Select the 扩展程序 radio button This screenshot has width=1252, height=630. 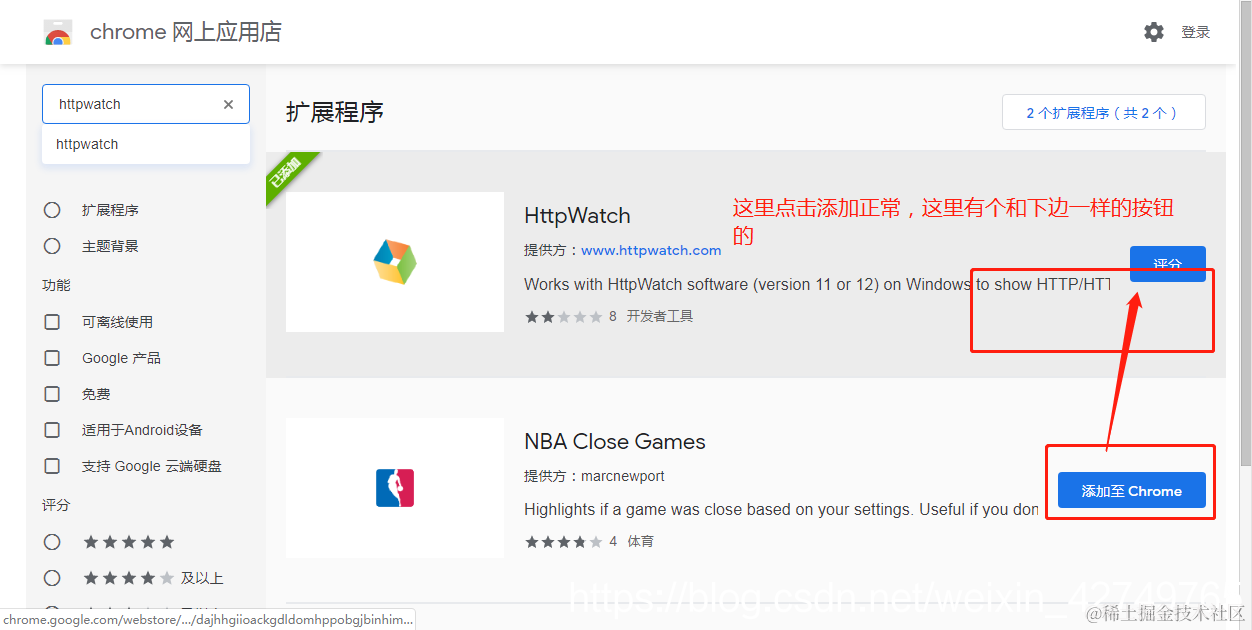tap(52, 210)
